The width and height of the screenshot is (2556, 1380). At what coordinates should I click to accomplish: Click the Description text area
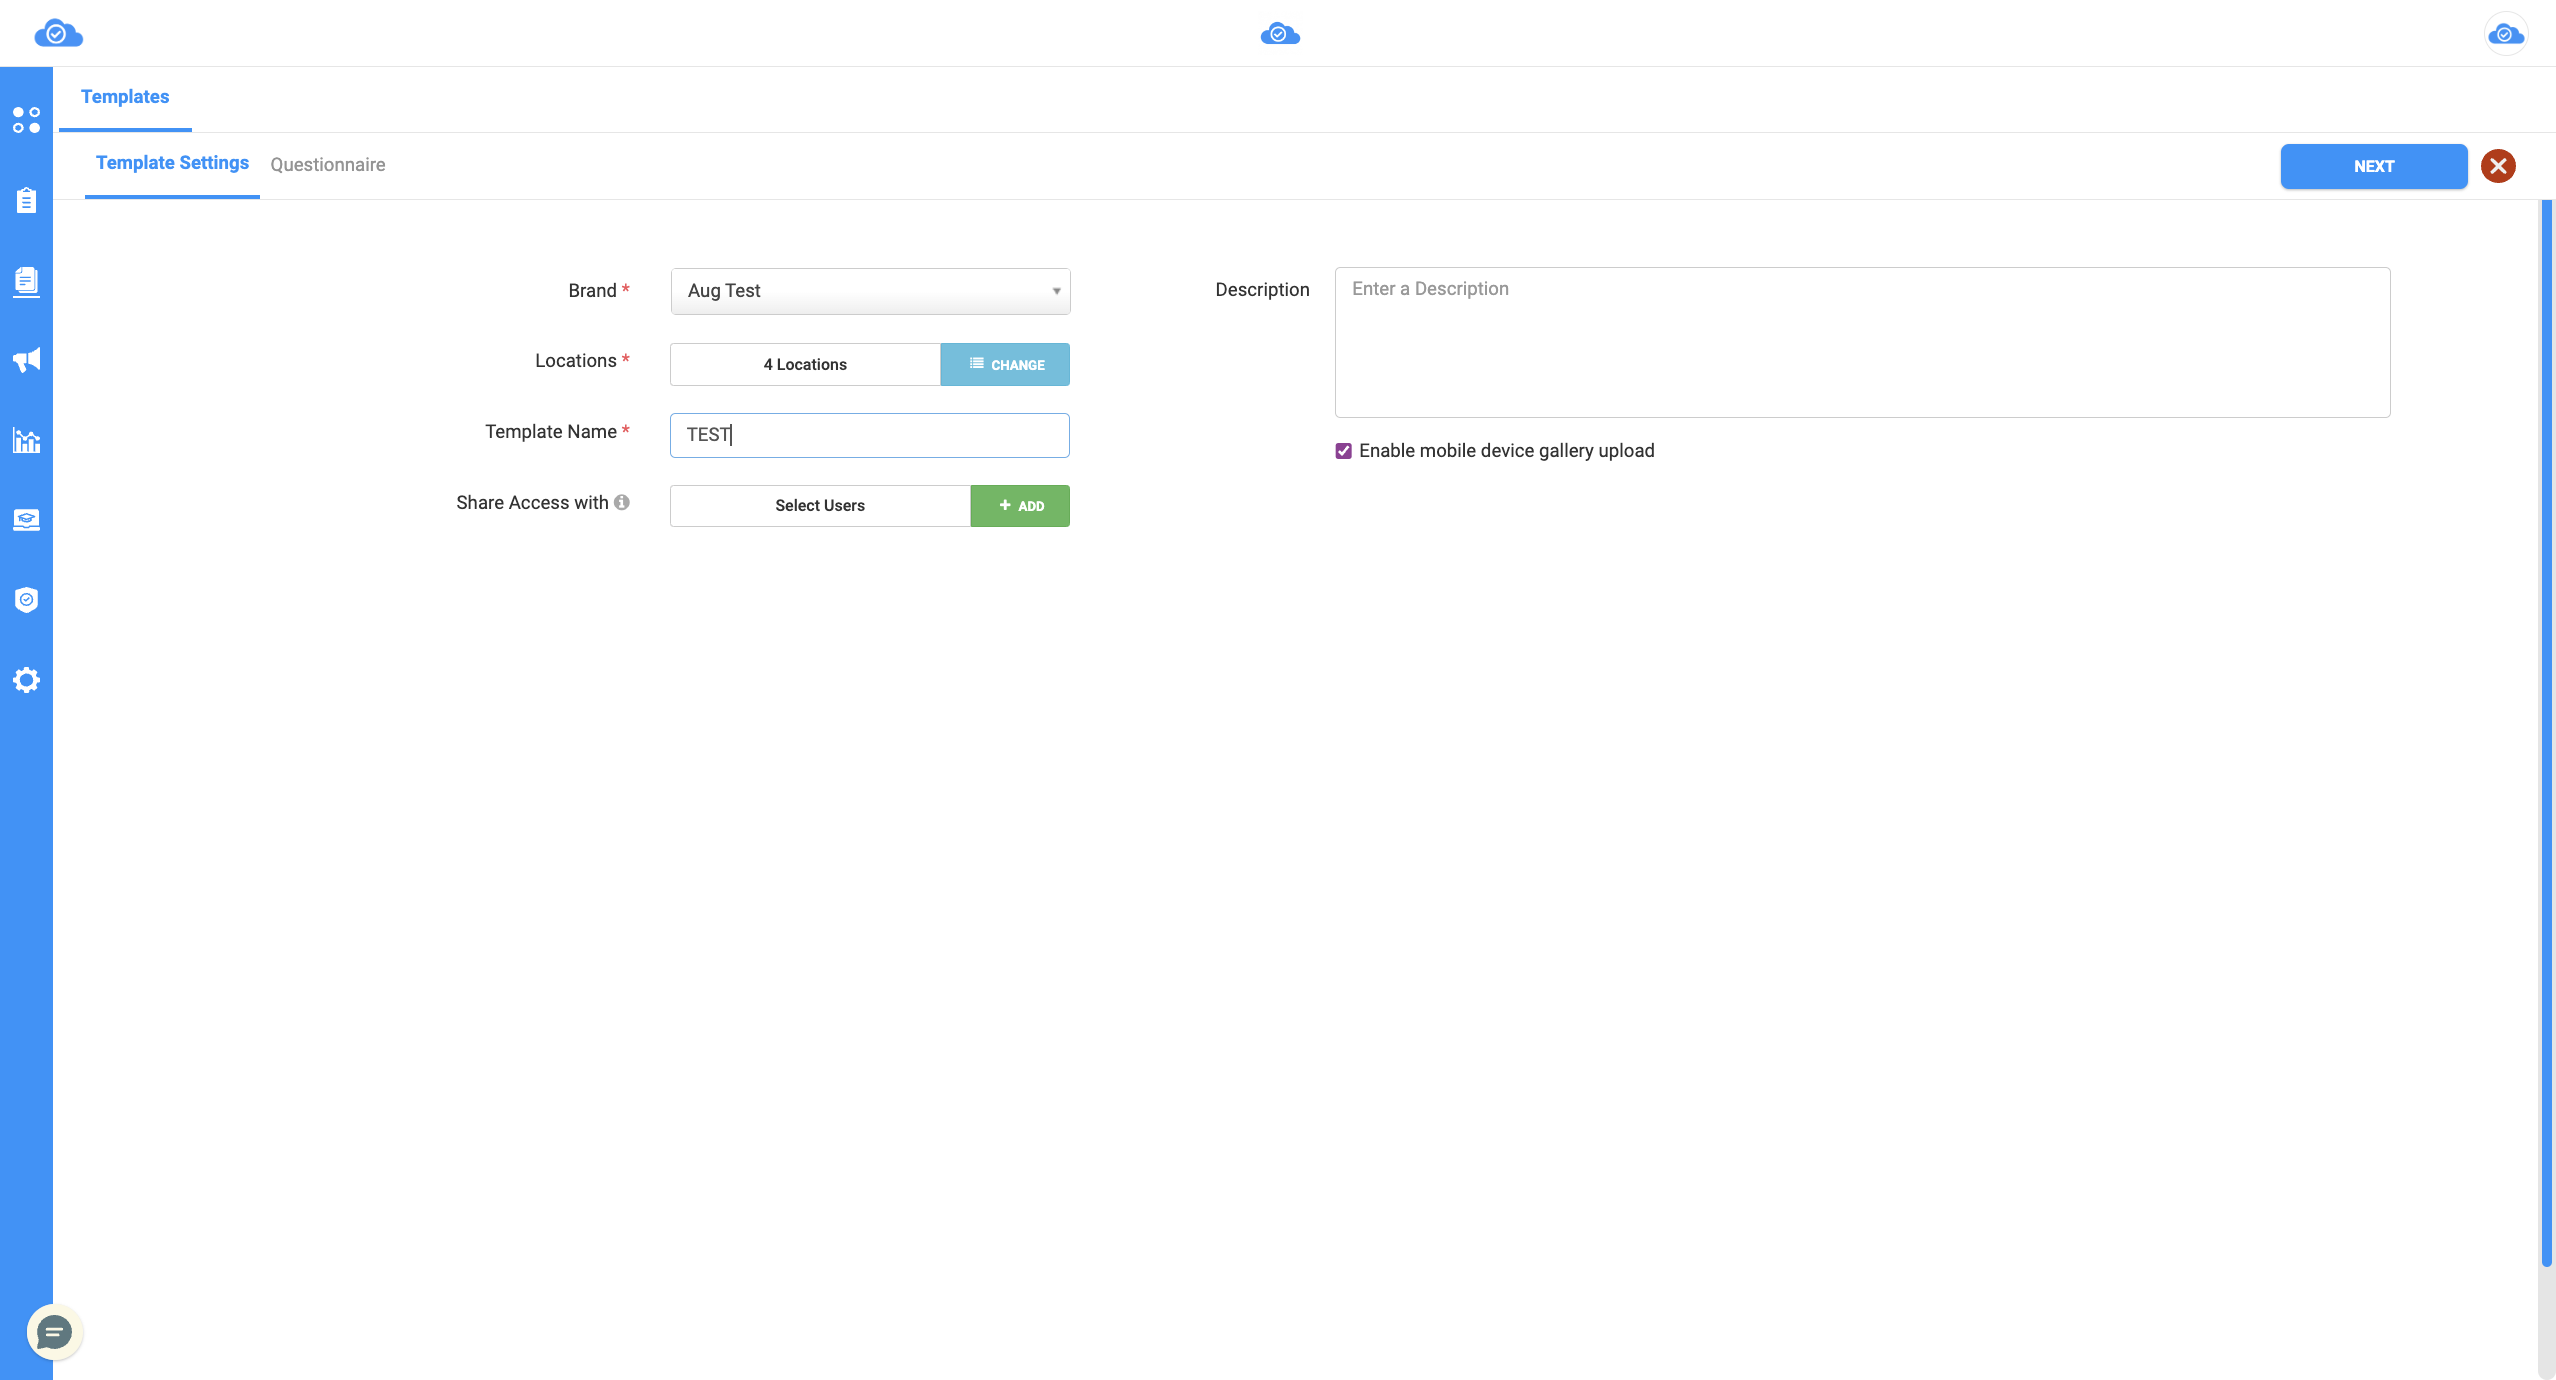tap(1863, 338)
